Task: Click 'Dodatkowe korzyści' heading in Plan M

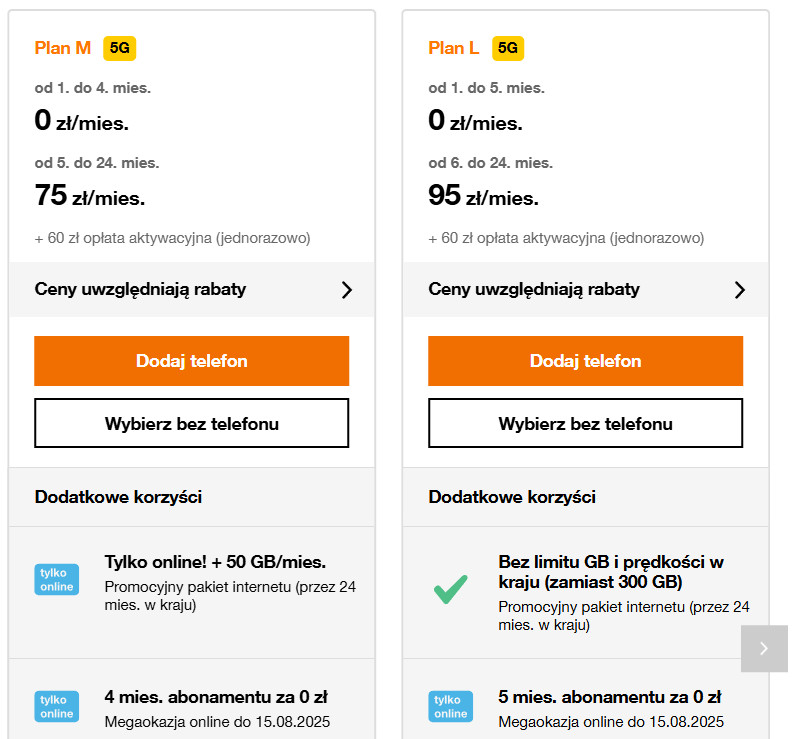Action: pyautogui.click(x=118, y=497)
